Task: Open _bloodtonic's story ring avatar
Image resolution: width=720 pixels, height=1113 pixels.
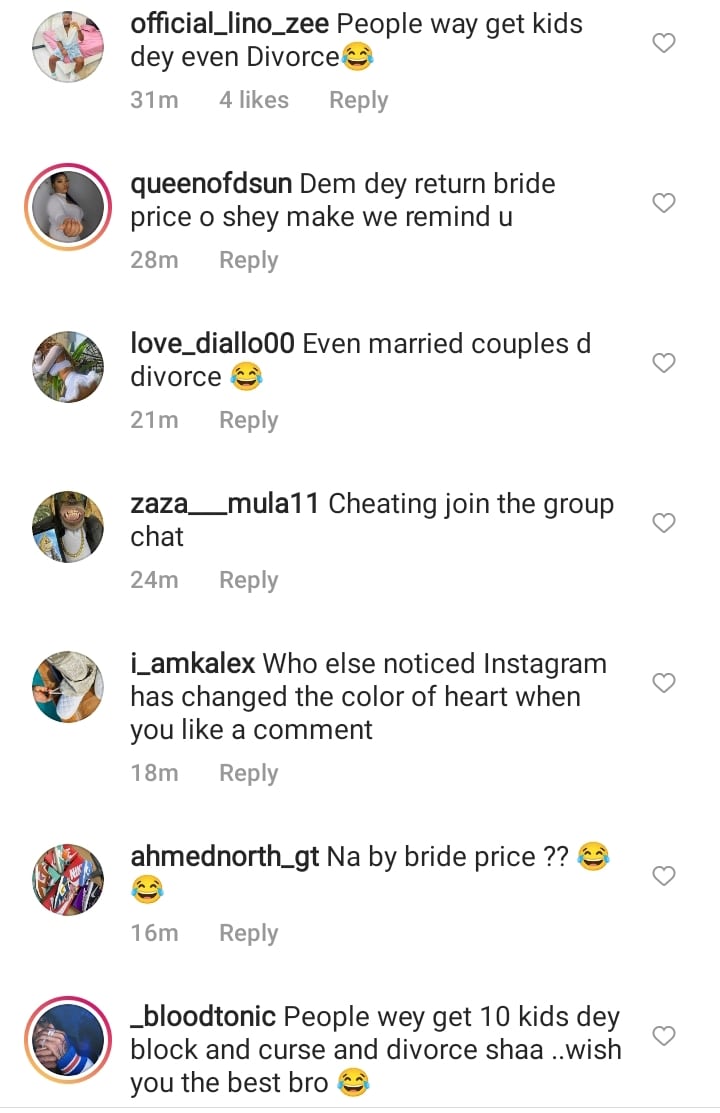Action: point(68,1040)
